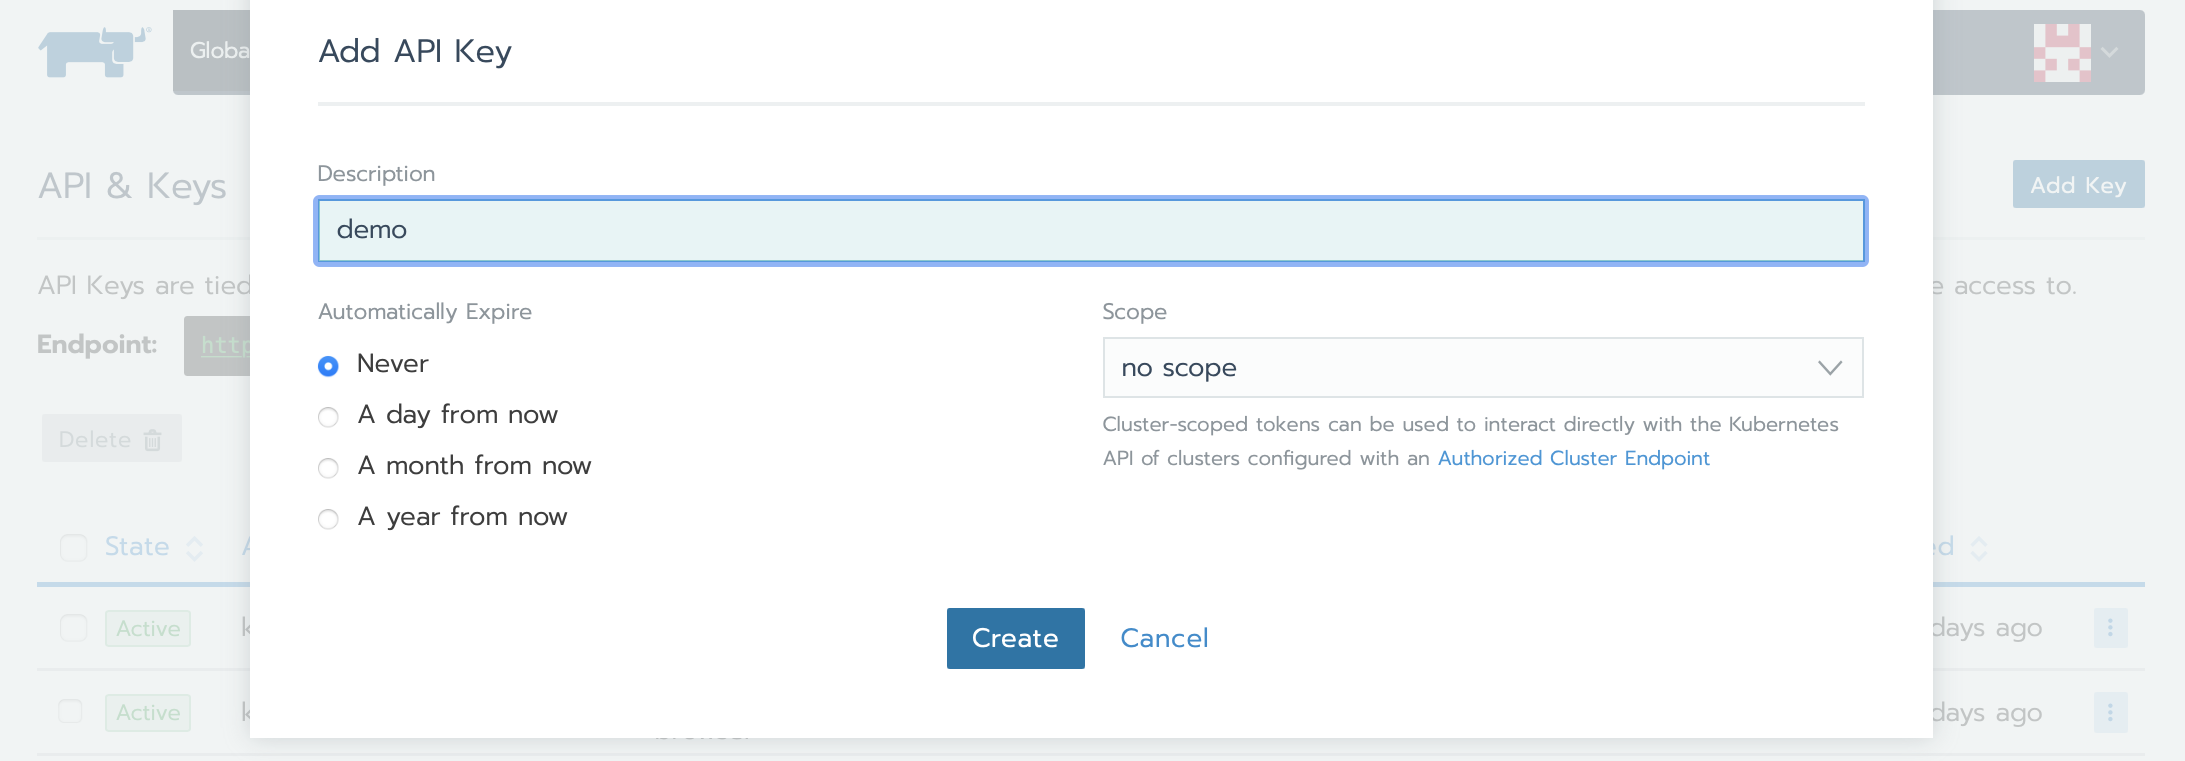Choose A day from now expiration

coord(328,417)
